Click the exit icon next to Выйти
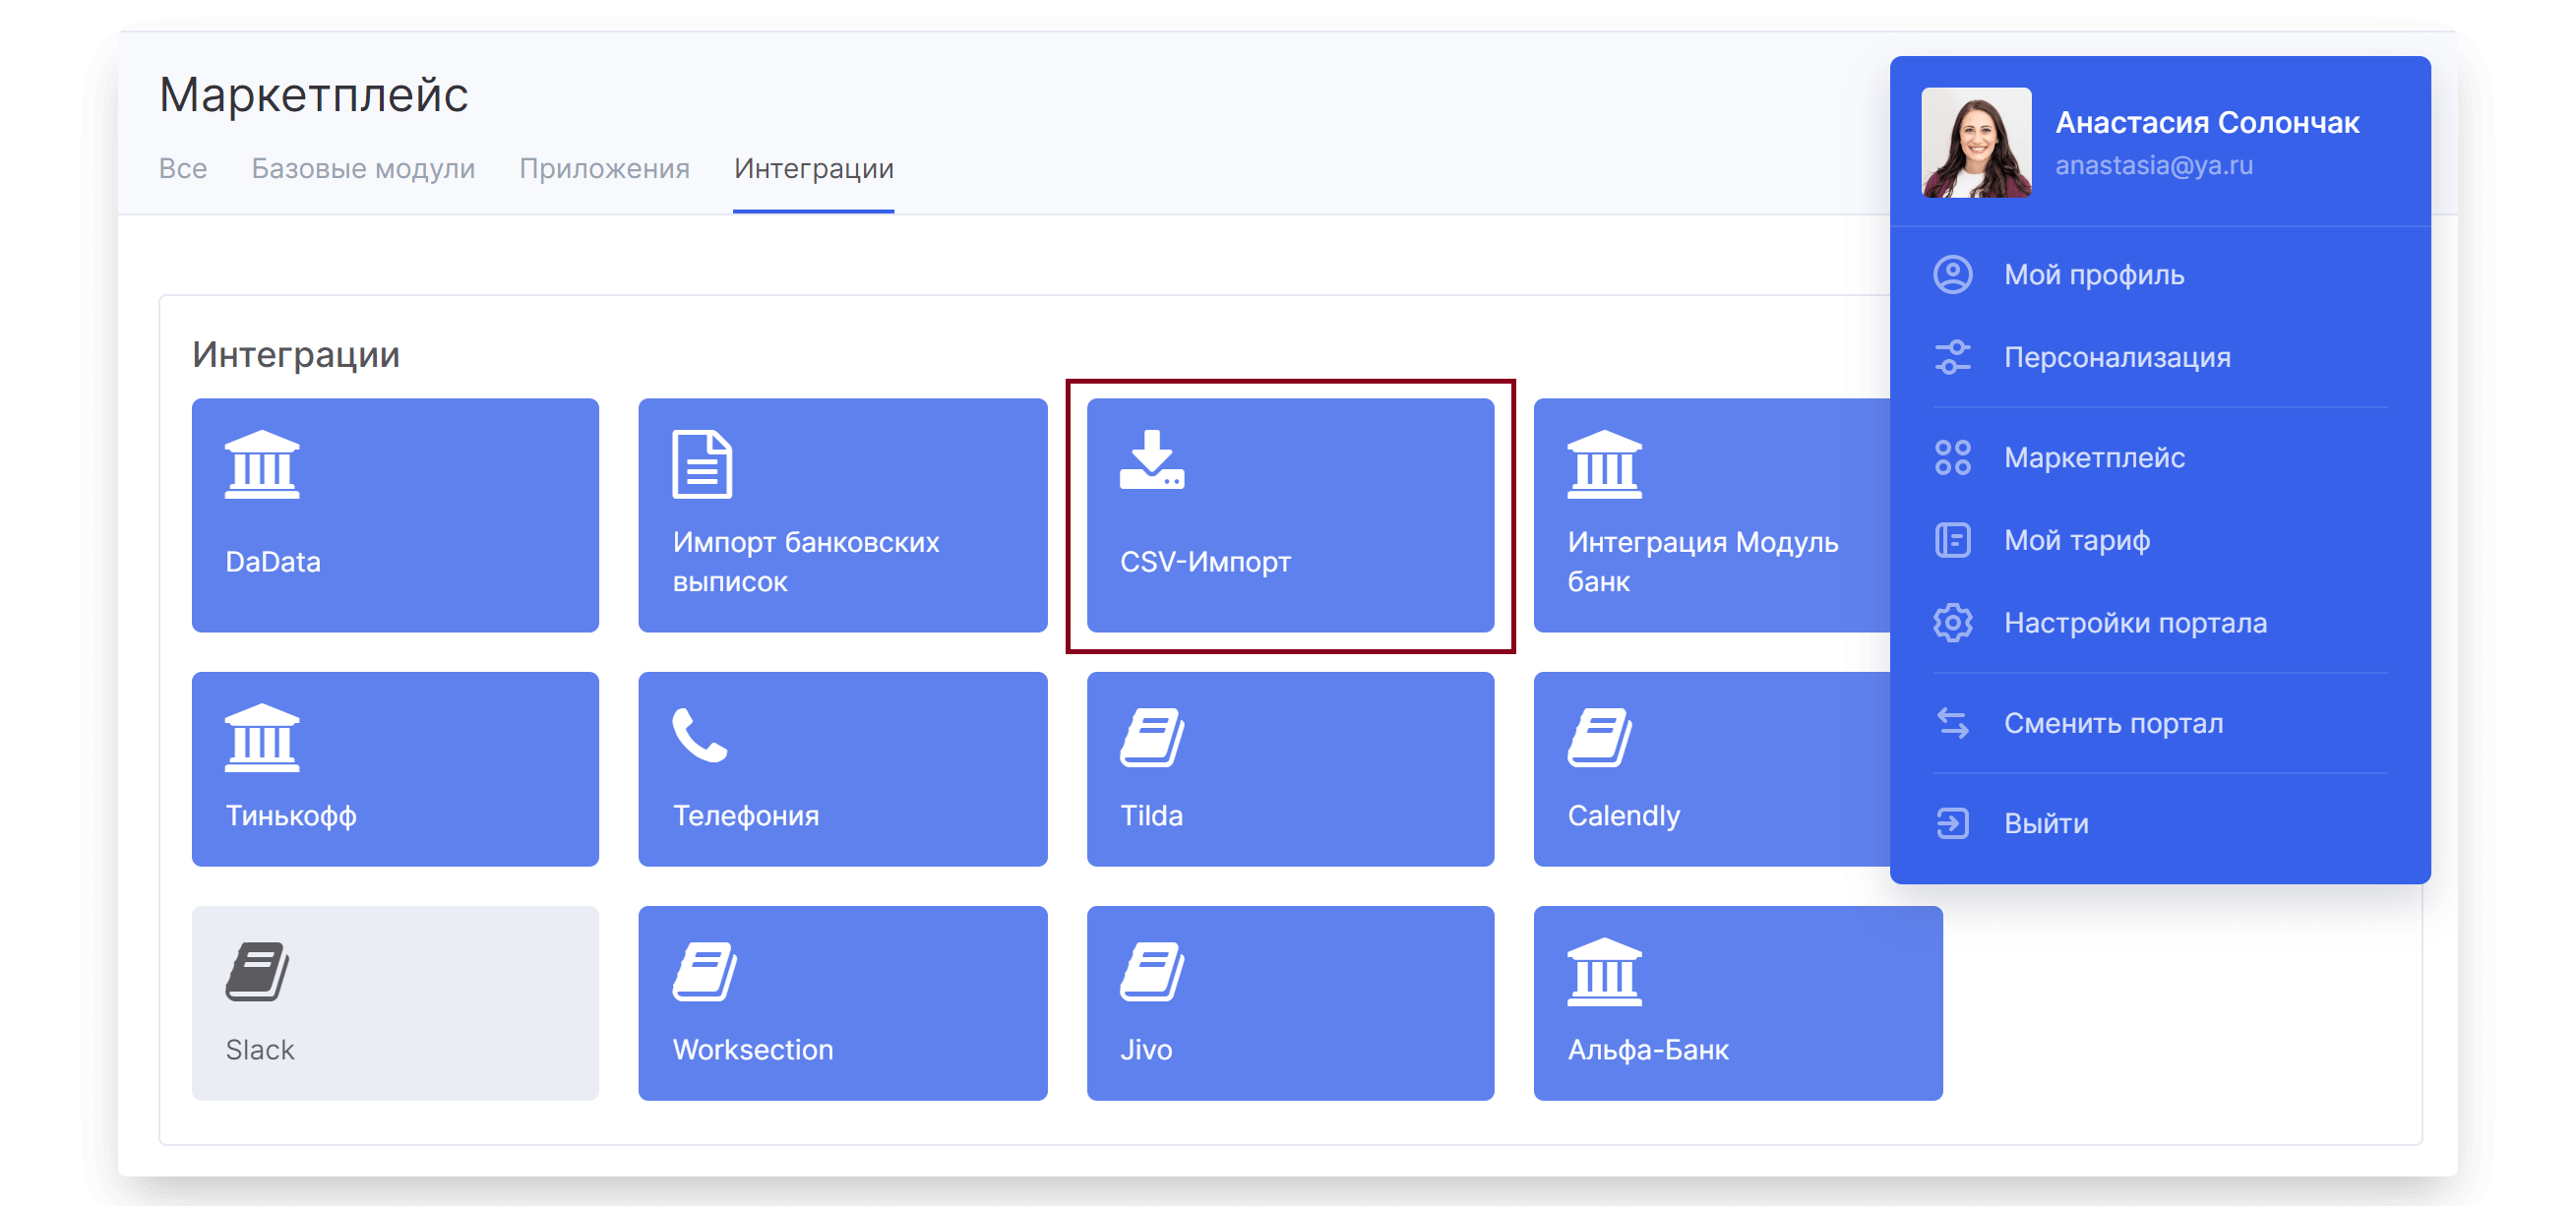This screenshot has height=1206, width=2576. pos(1952,823)
